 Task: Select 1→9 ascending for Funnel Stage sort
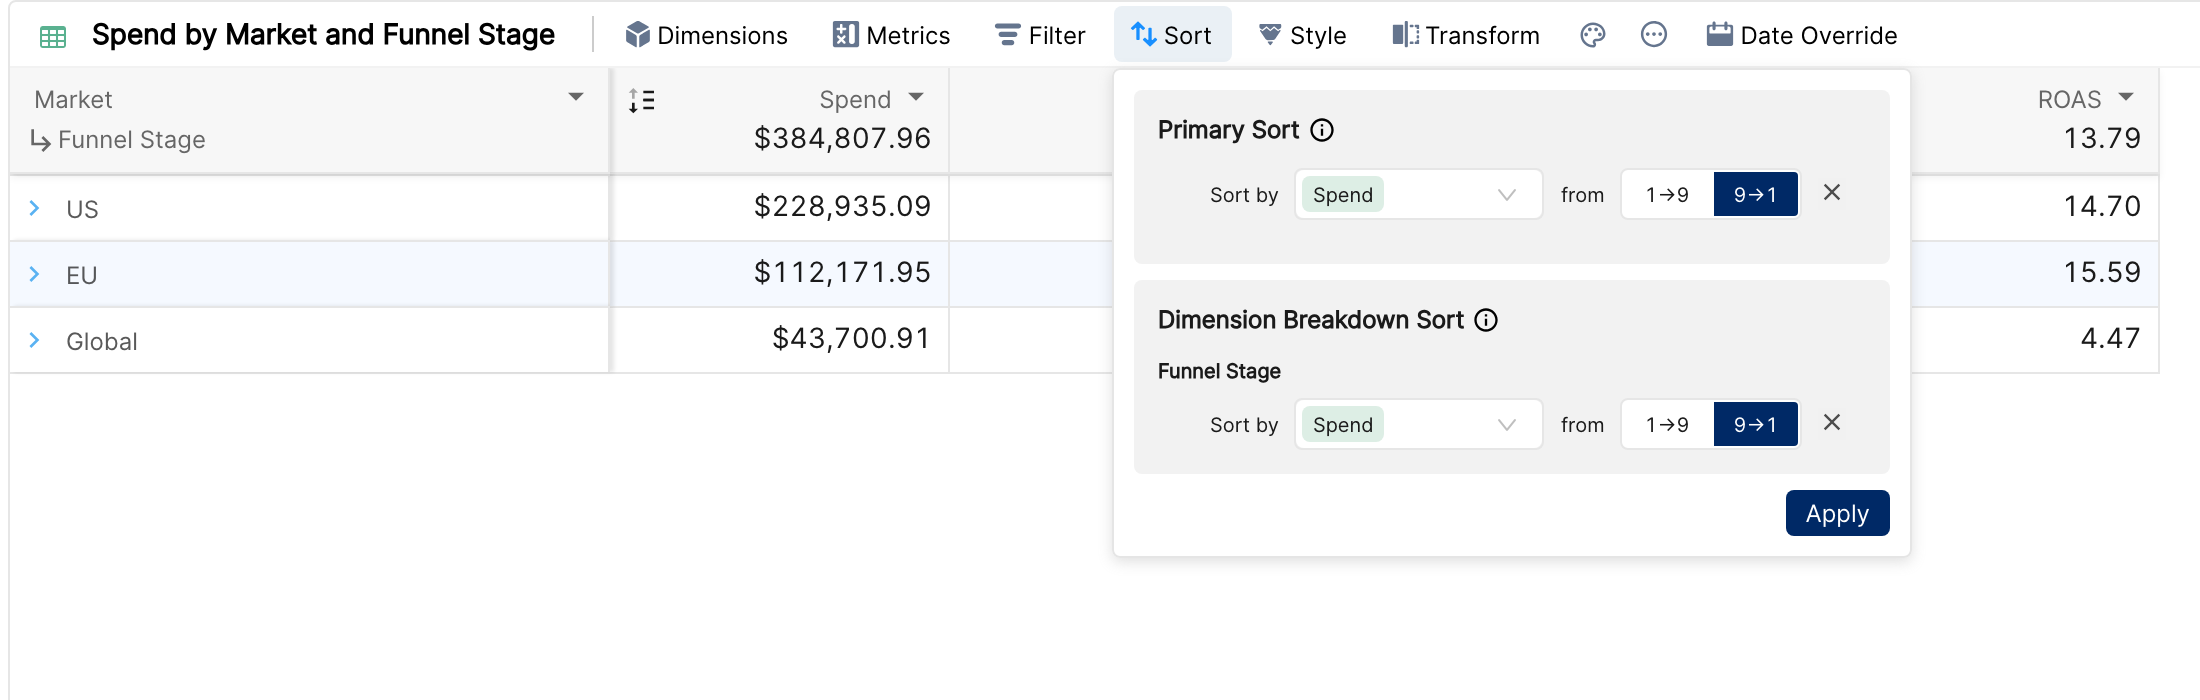[x=1667, y=424]
